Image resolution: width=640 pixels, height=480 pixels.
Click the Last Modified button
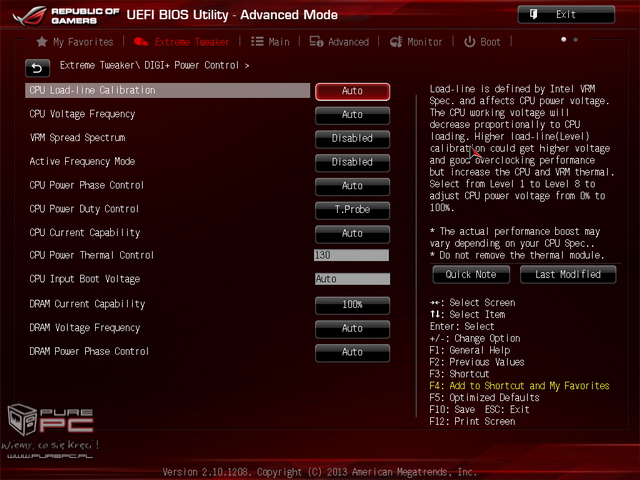point(568,274)
